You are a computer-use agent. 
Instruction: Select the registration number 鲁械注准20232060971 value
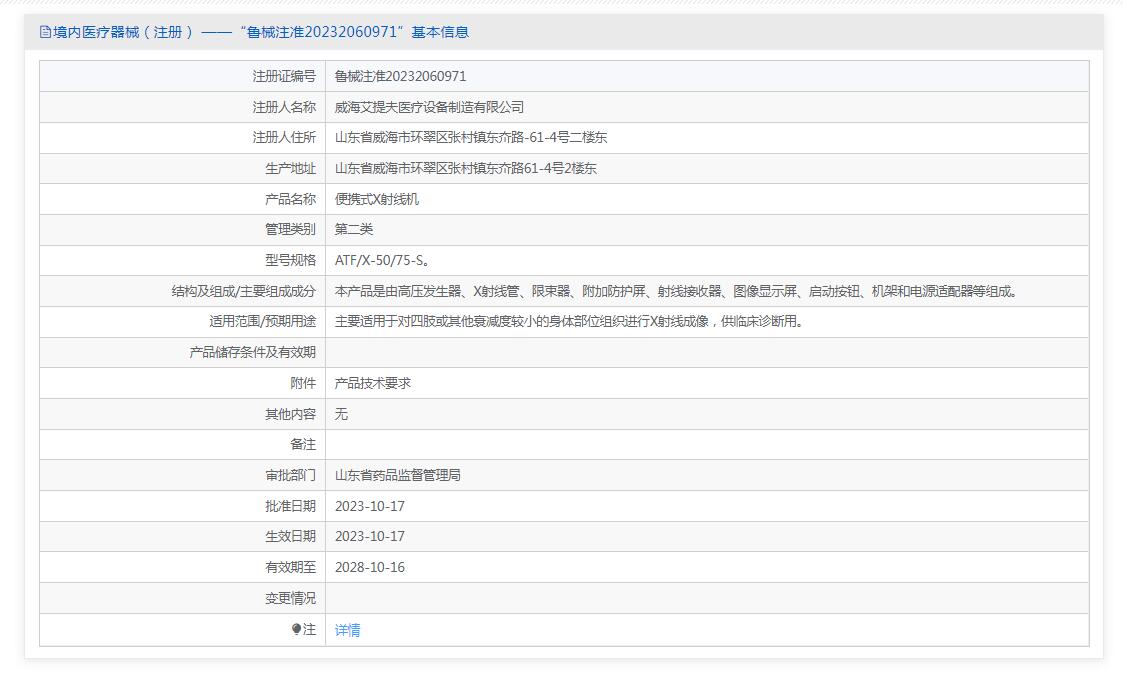point(400,77)
